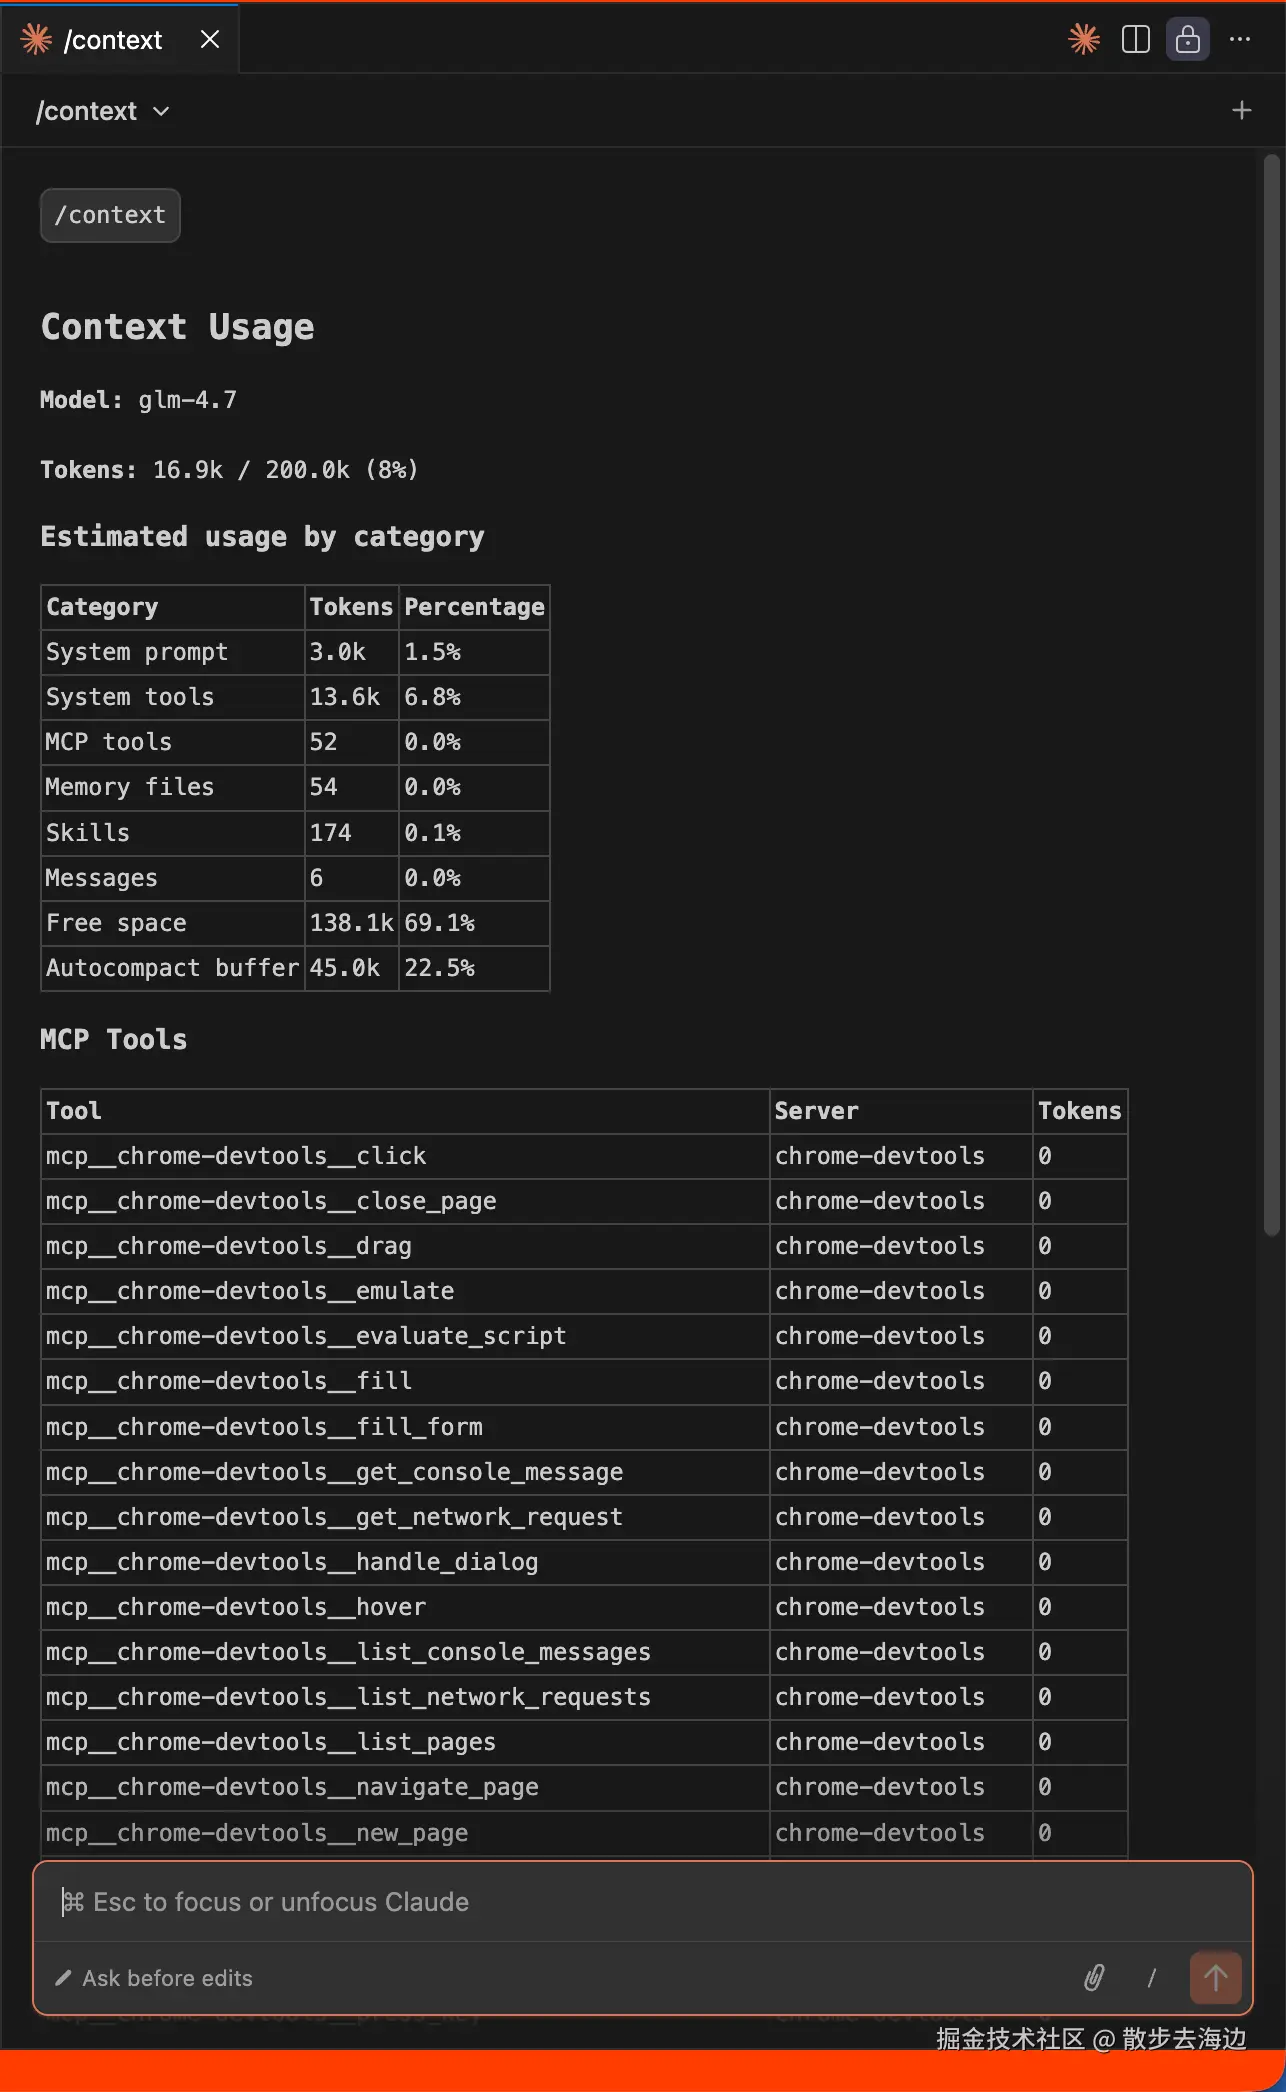This screenshot has width=1286, height=2092.
Task: Close the /context editor tab
Action: point(210,40)
